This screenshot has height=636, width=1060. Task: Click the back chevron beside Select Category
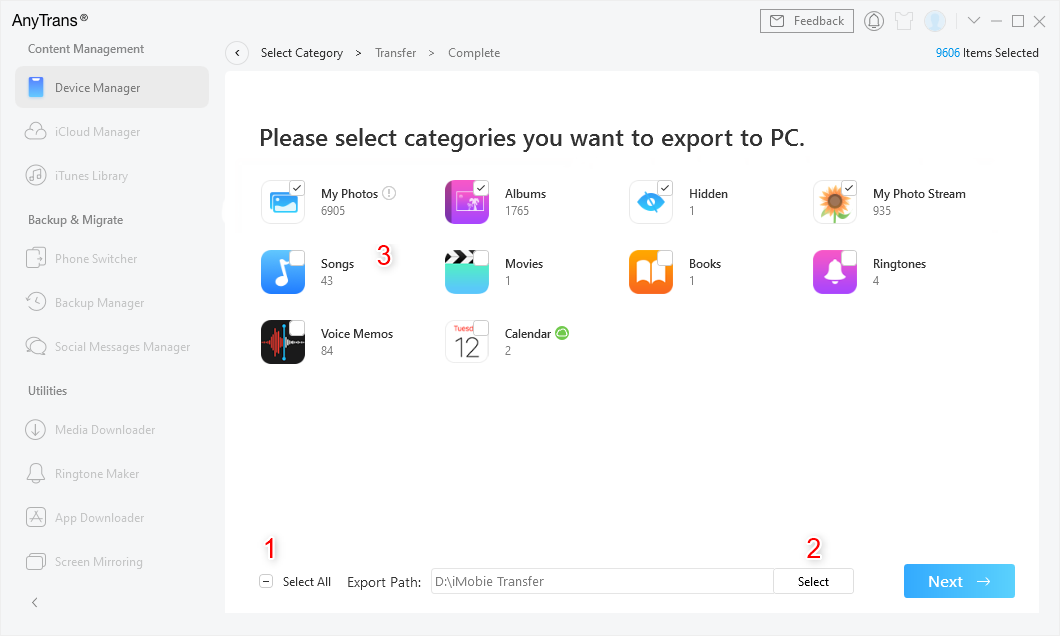click(x=236, y=52)
